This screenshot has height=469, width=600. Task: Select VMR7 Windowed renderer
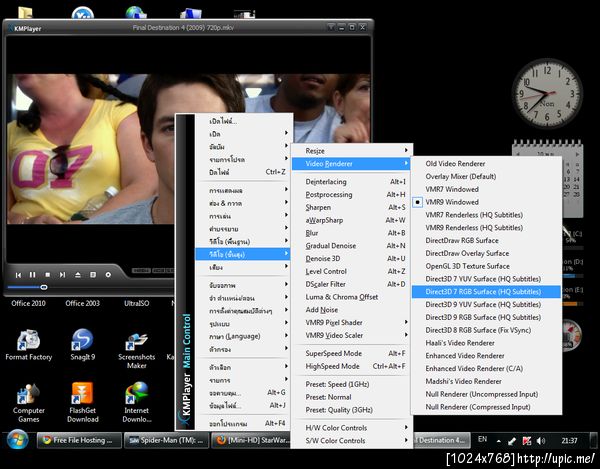(486, 189)
